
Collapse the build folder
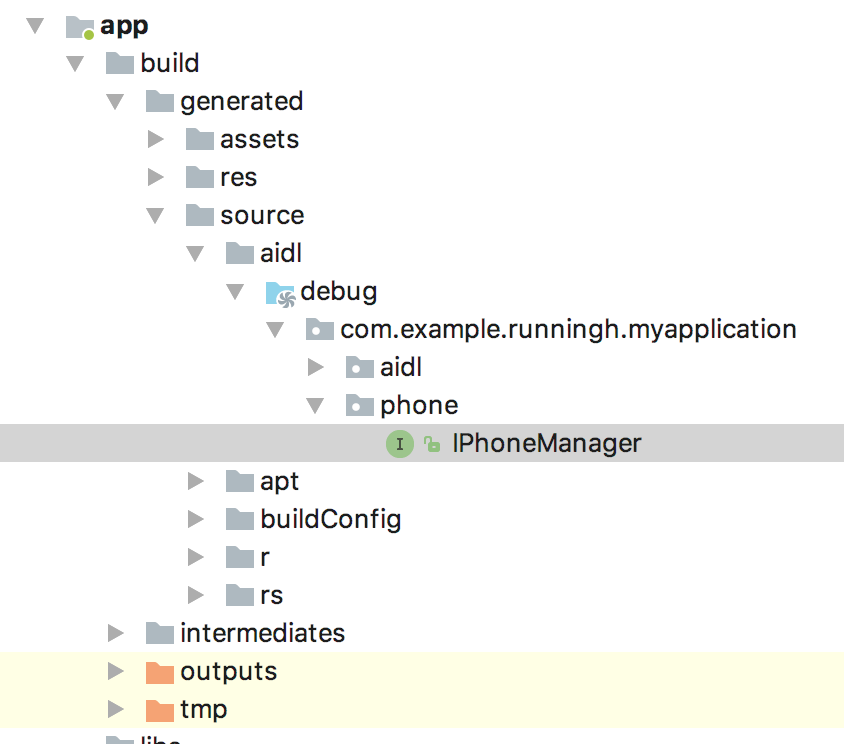(x=77, y=63)
